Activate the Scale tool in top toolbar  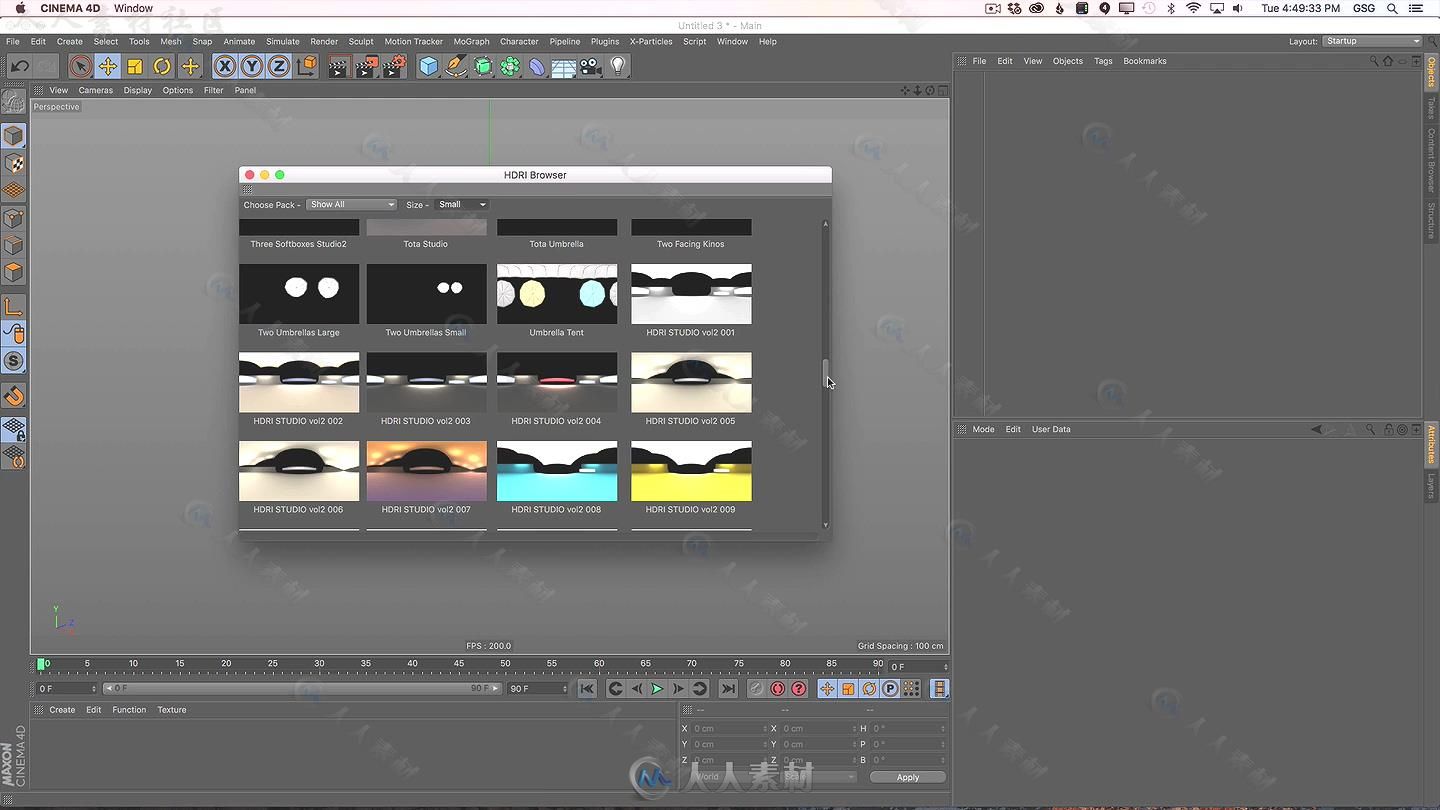(x=134, y=66)
